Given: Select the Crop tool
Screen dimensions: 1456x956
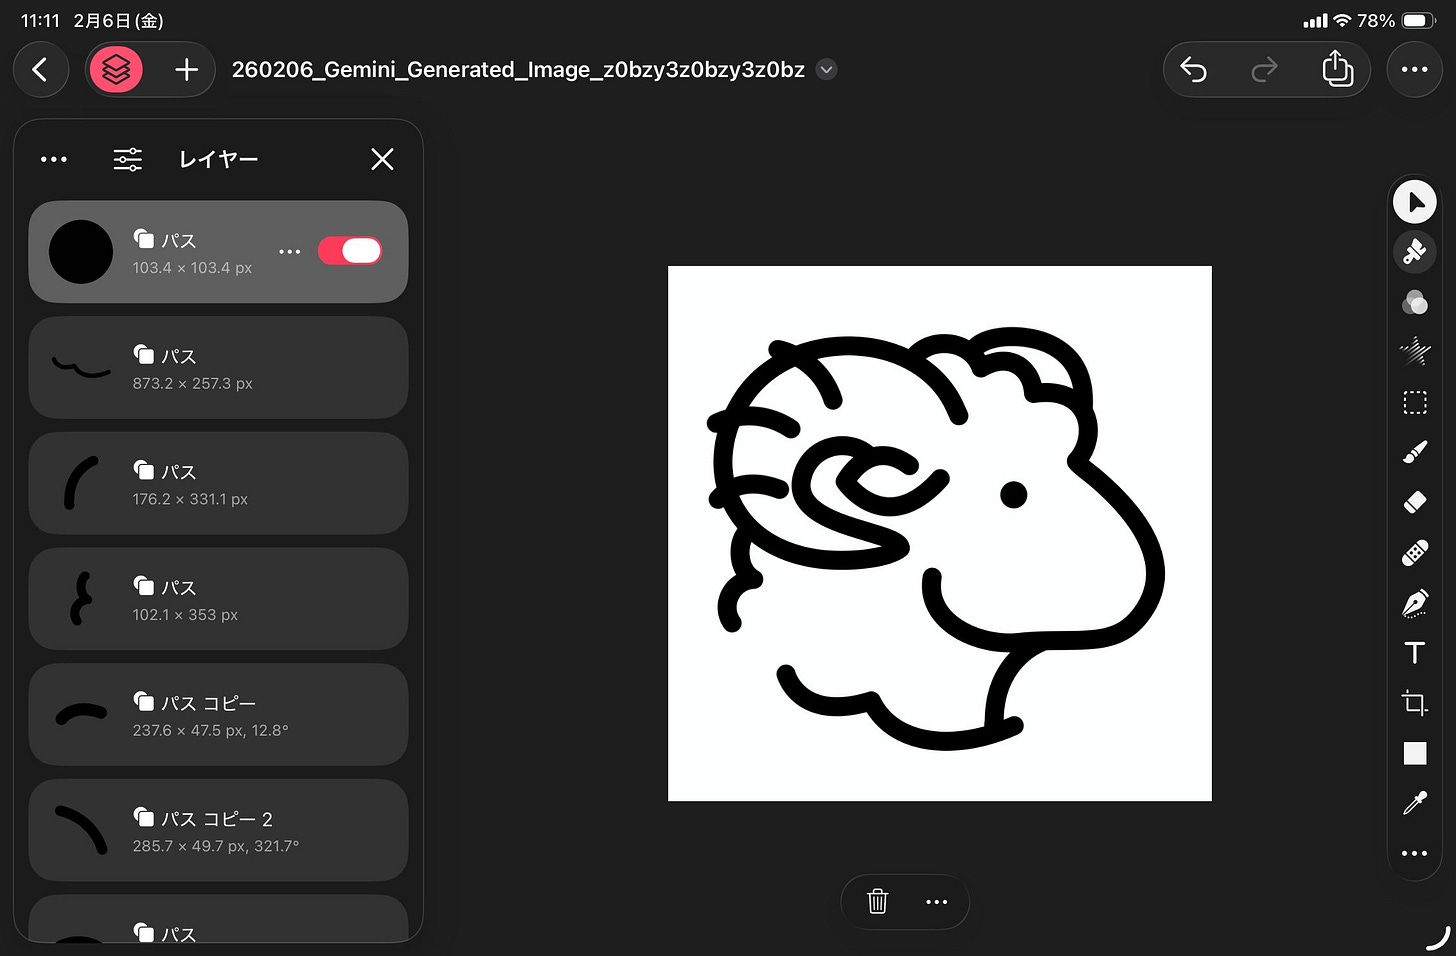Looking at the screenshot, I should [1415, 703].
